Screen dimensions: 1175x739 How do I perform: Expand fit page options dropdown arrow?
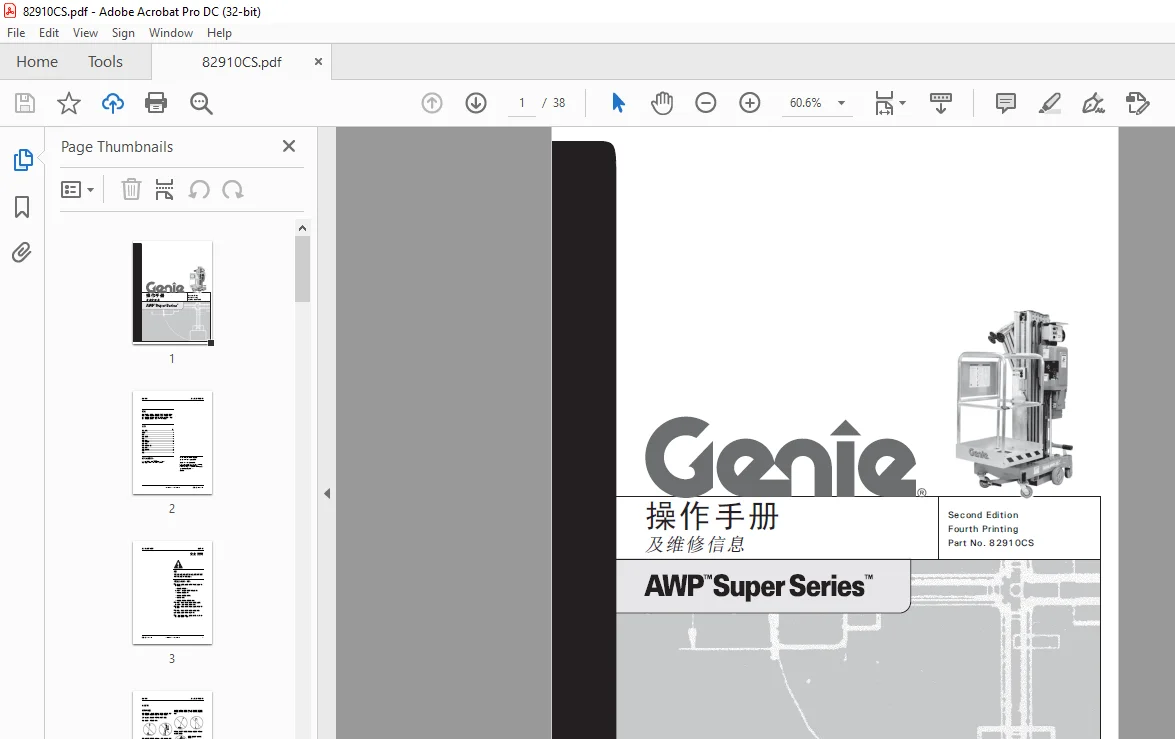click(902, 103)
